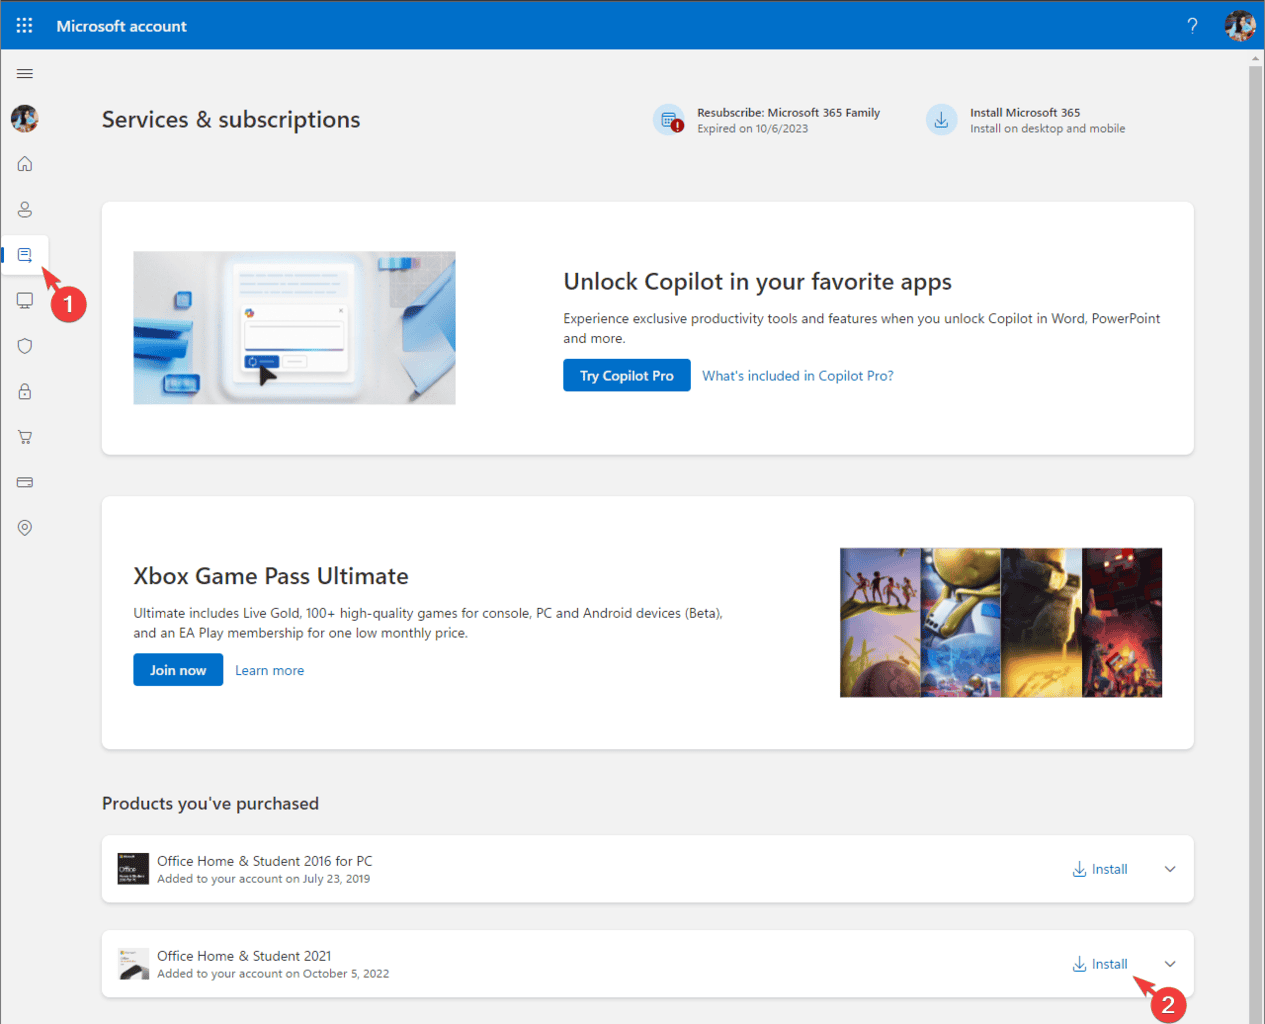1265x1024 pixels.
Task: Go to Home in the sidebar
Action: [25, 164]
